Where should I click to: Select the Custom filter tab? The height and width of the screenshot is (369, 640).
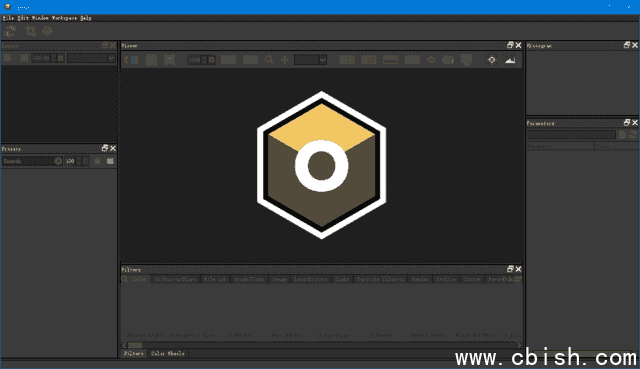click(472, 279)
